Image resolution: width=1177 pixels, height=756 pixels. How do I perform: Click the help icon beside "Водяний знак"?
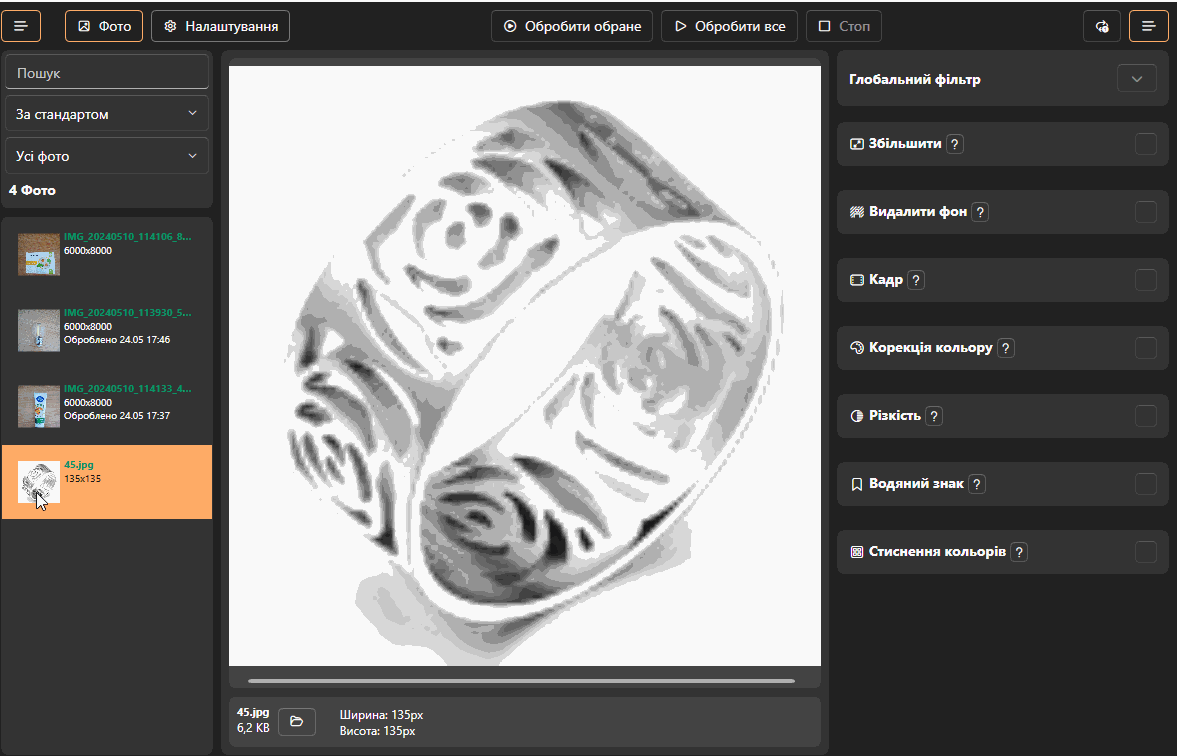tap(975, 483)
